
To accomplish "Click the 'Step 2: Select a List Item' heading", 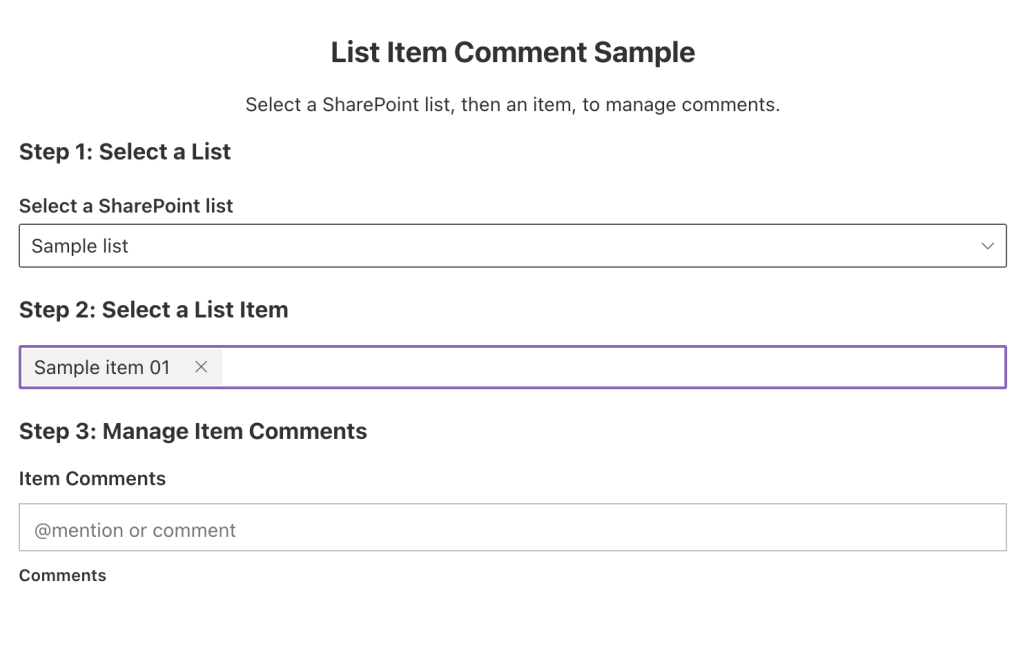I will (x=153, y=310).
